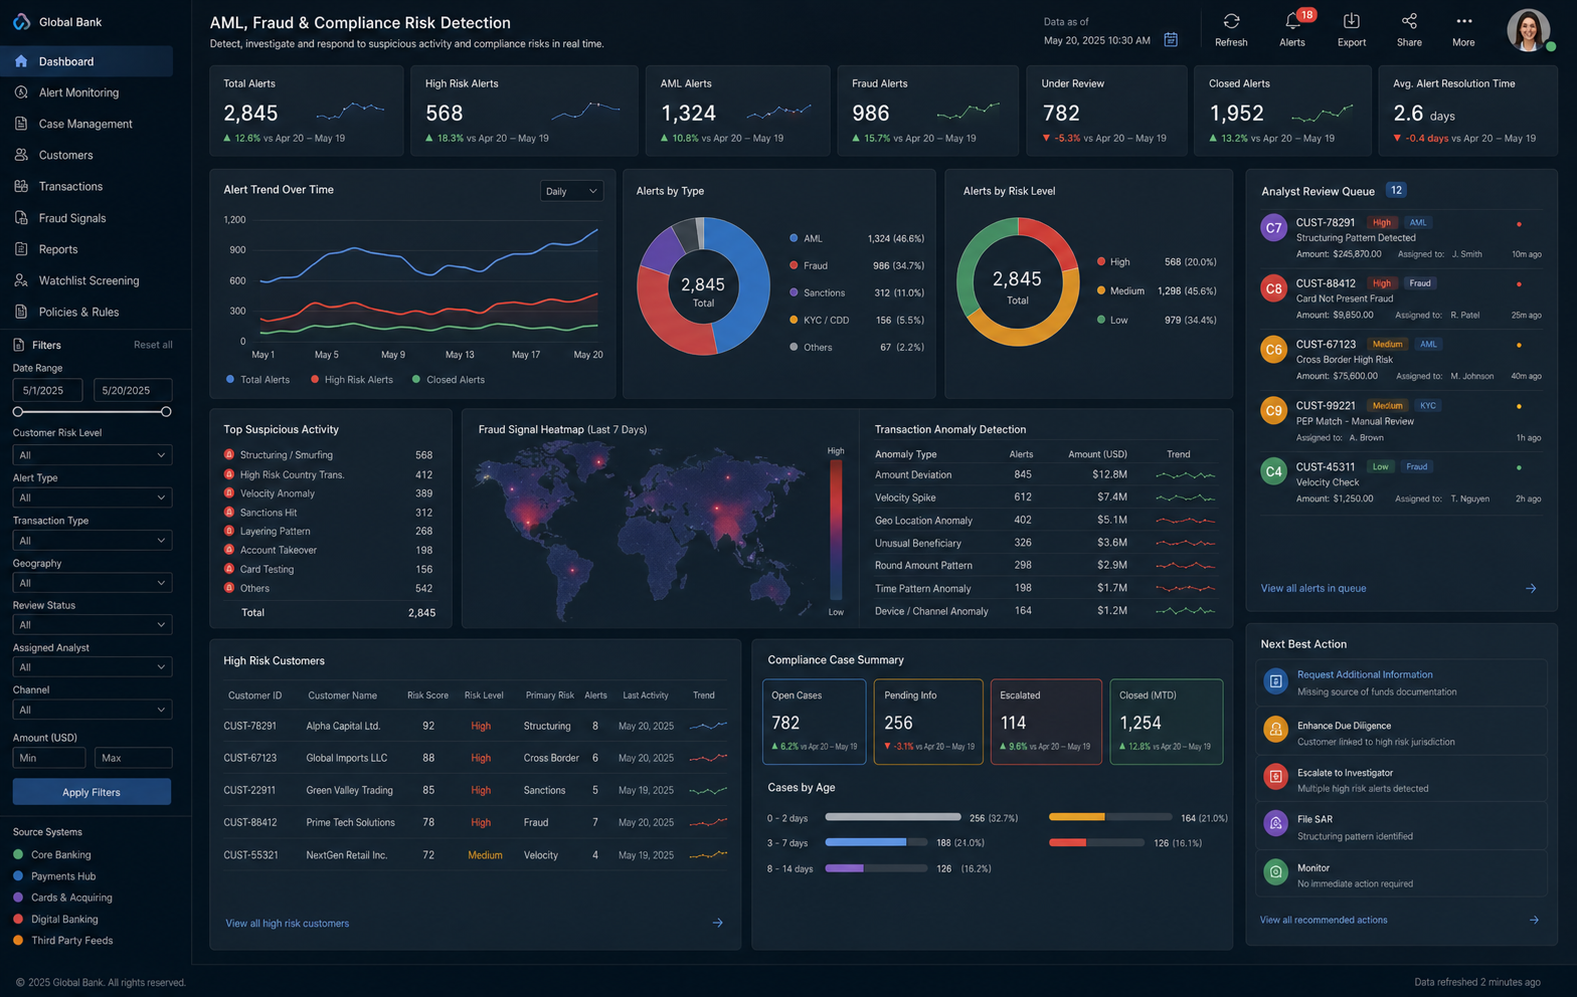Click the C9 avatar for CUST-99221
The image size is (1577, 997).
pyautogui.click(x=1273, y=411)
